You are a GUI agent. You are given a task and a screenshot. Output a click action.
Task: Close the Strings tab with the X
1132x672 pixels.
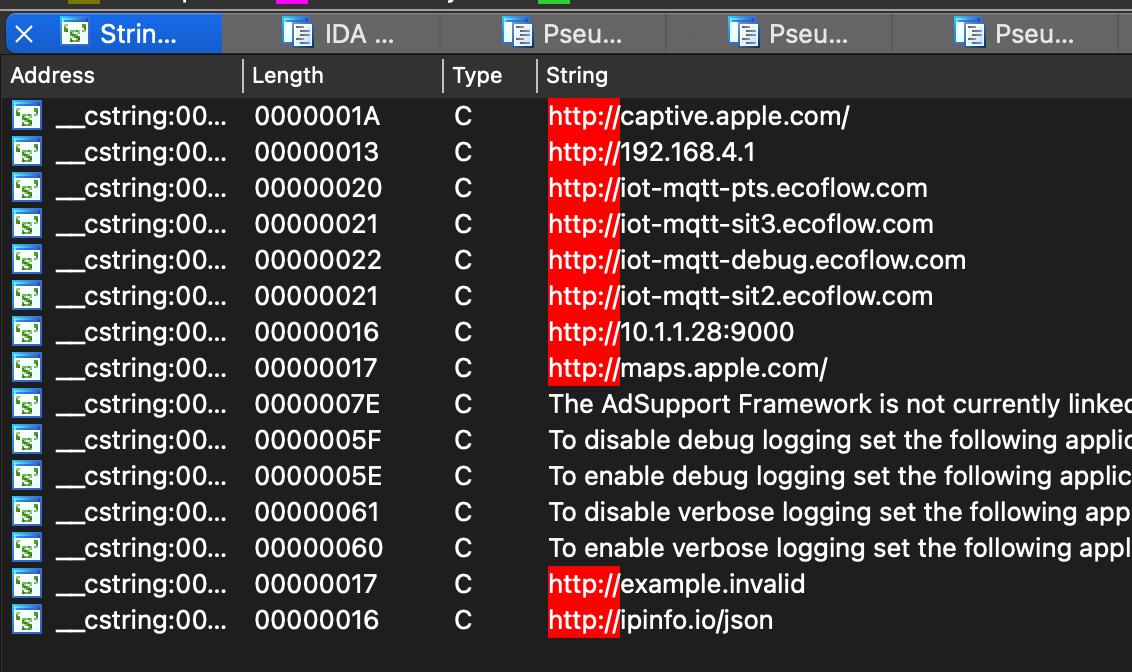[24, 34]
